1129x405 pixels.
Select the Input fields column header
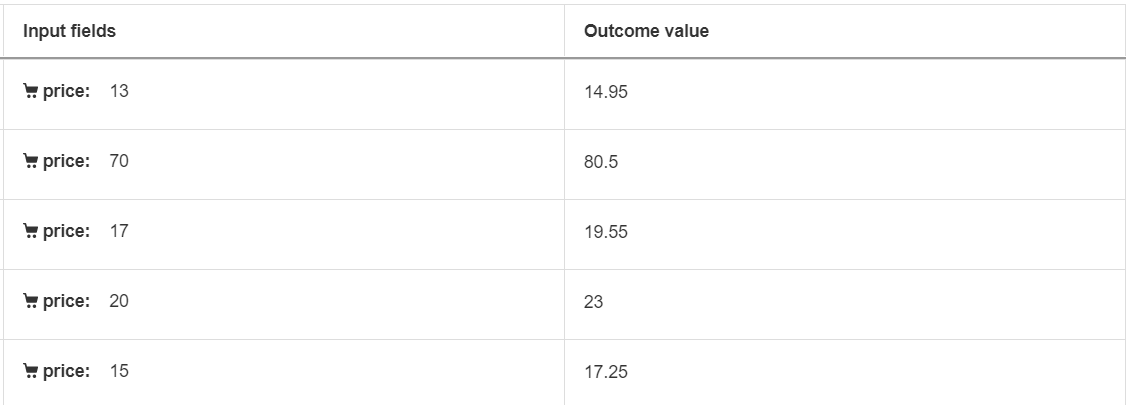[70, 31]
